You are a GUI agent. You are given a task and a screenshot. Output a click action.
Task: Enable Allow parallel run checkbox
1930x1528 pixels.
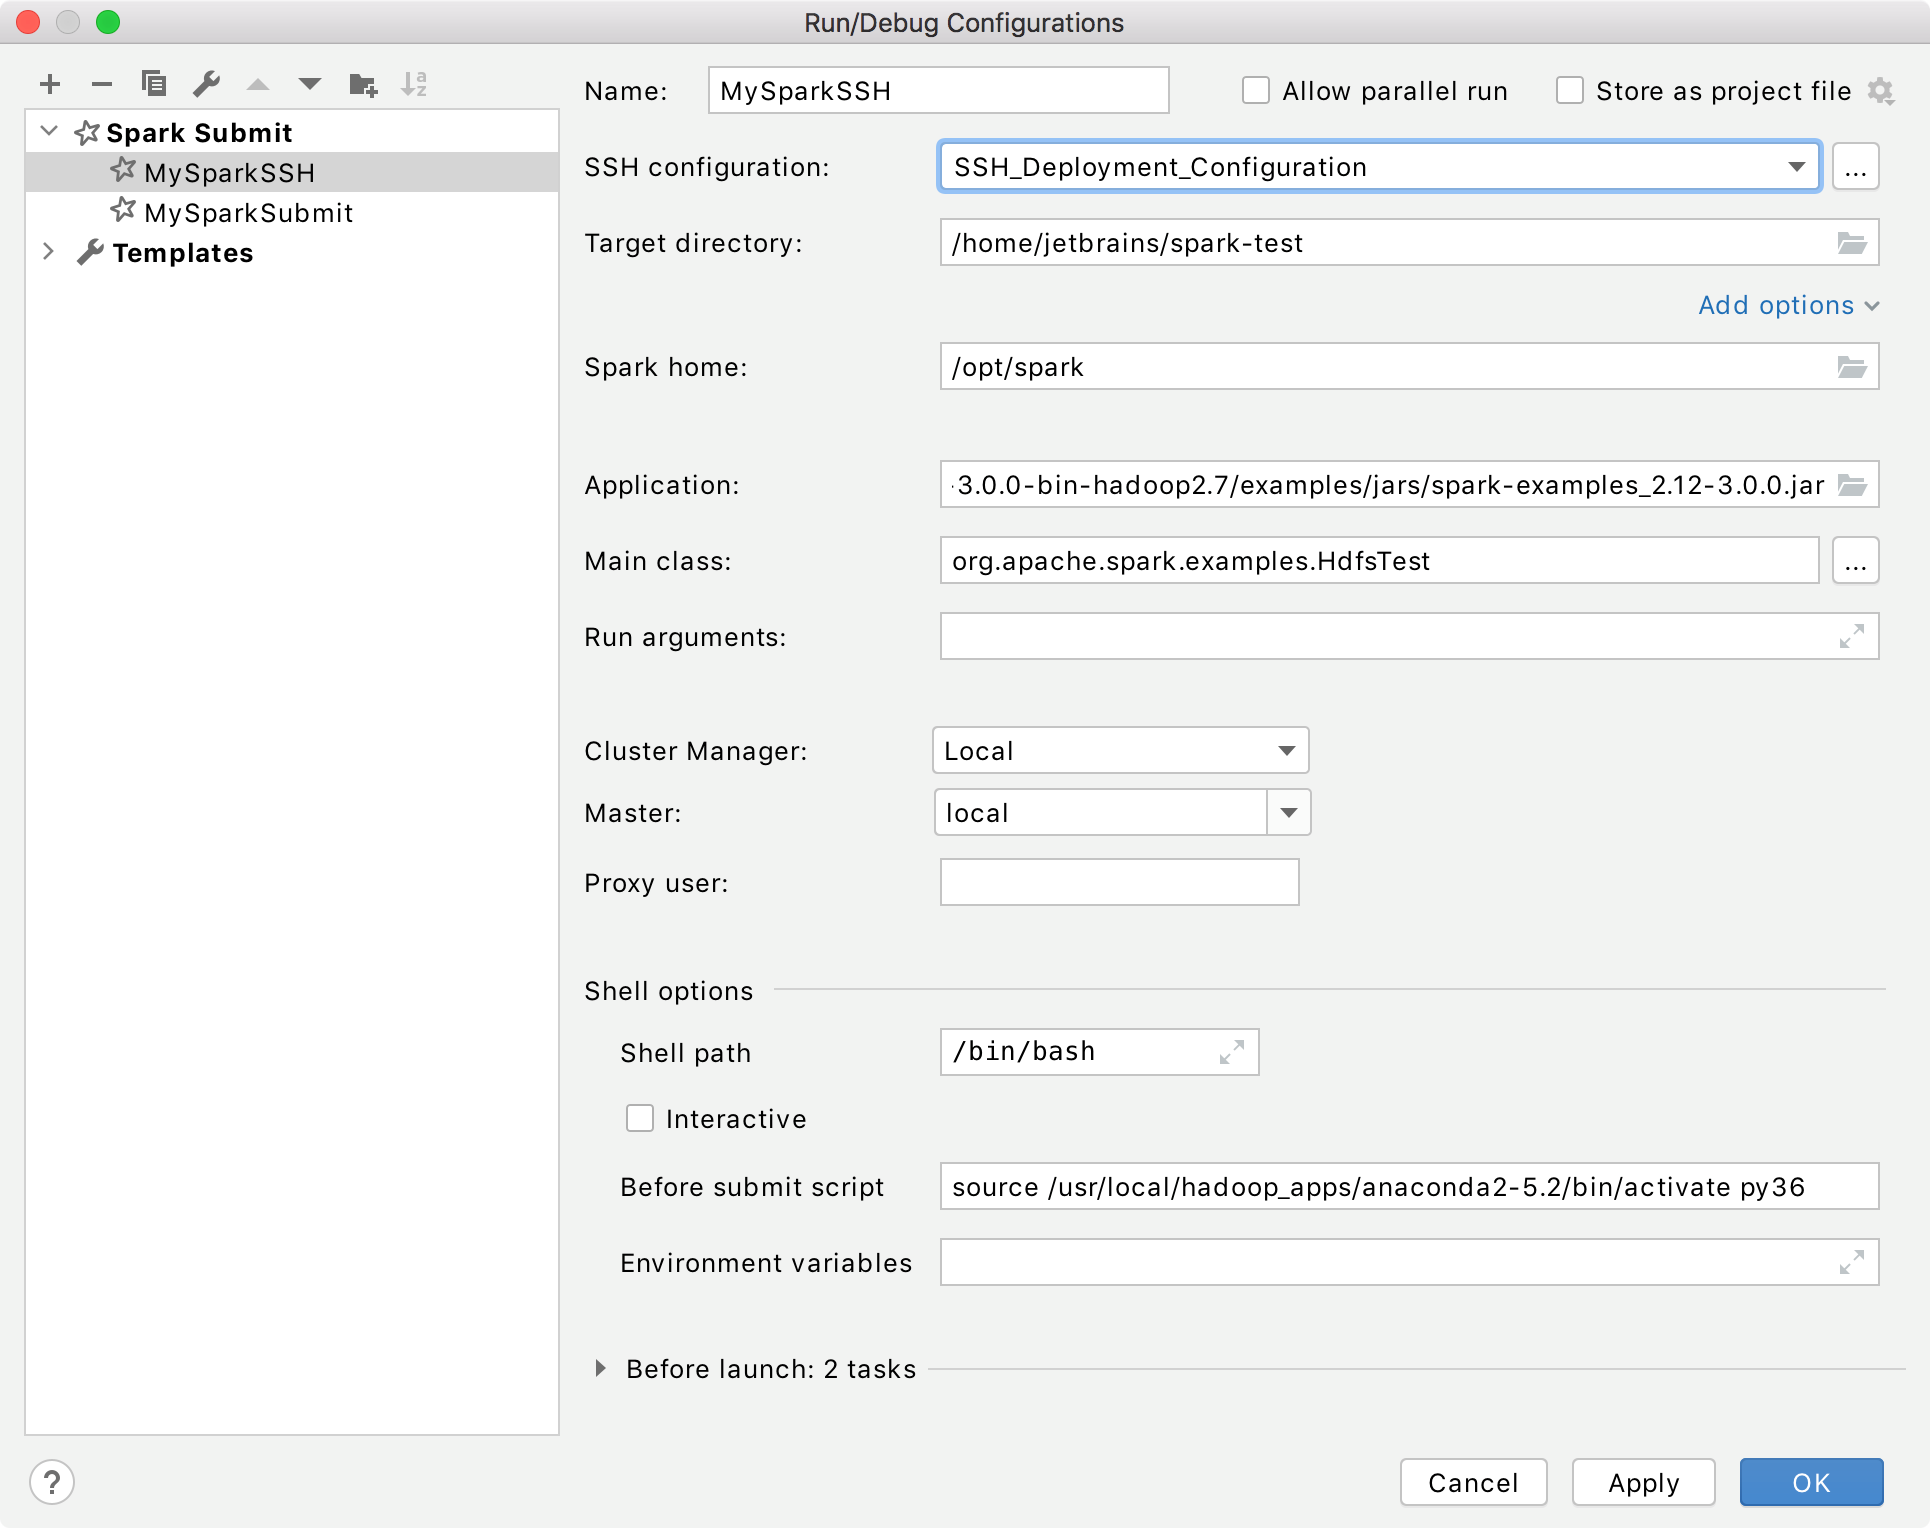(x=1255, y=89)
